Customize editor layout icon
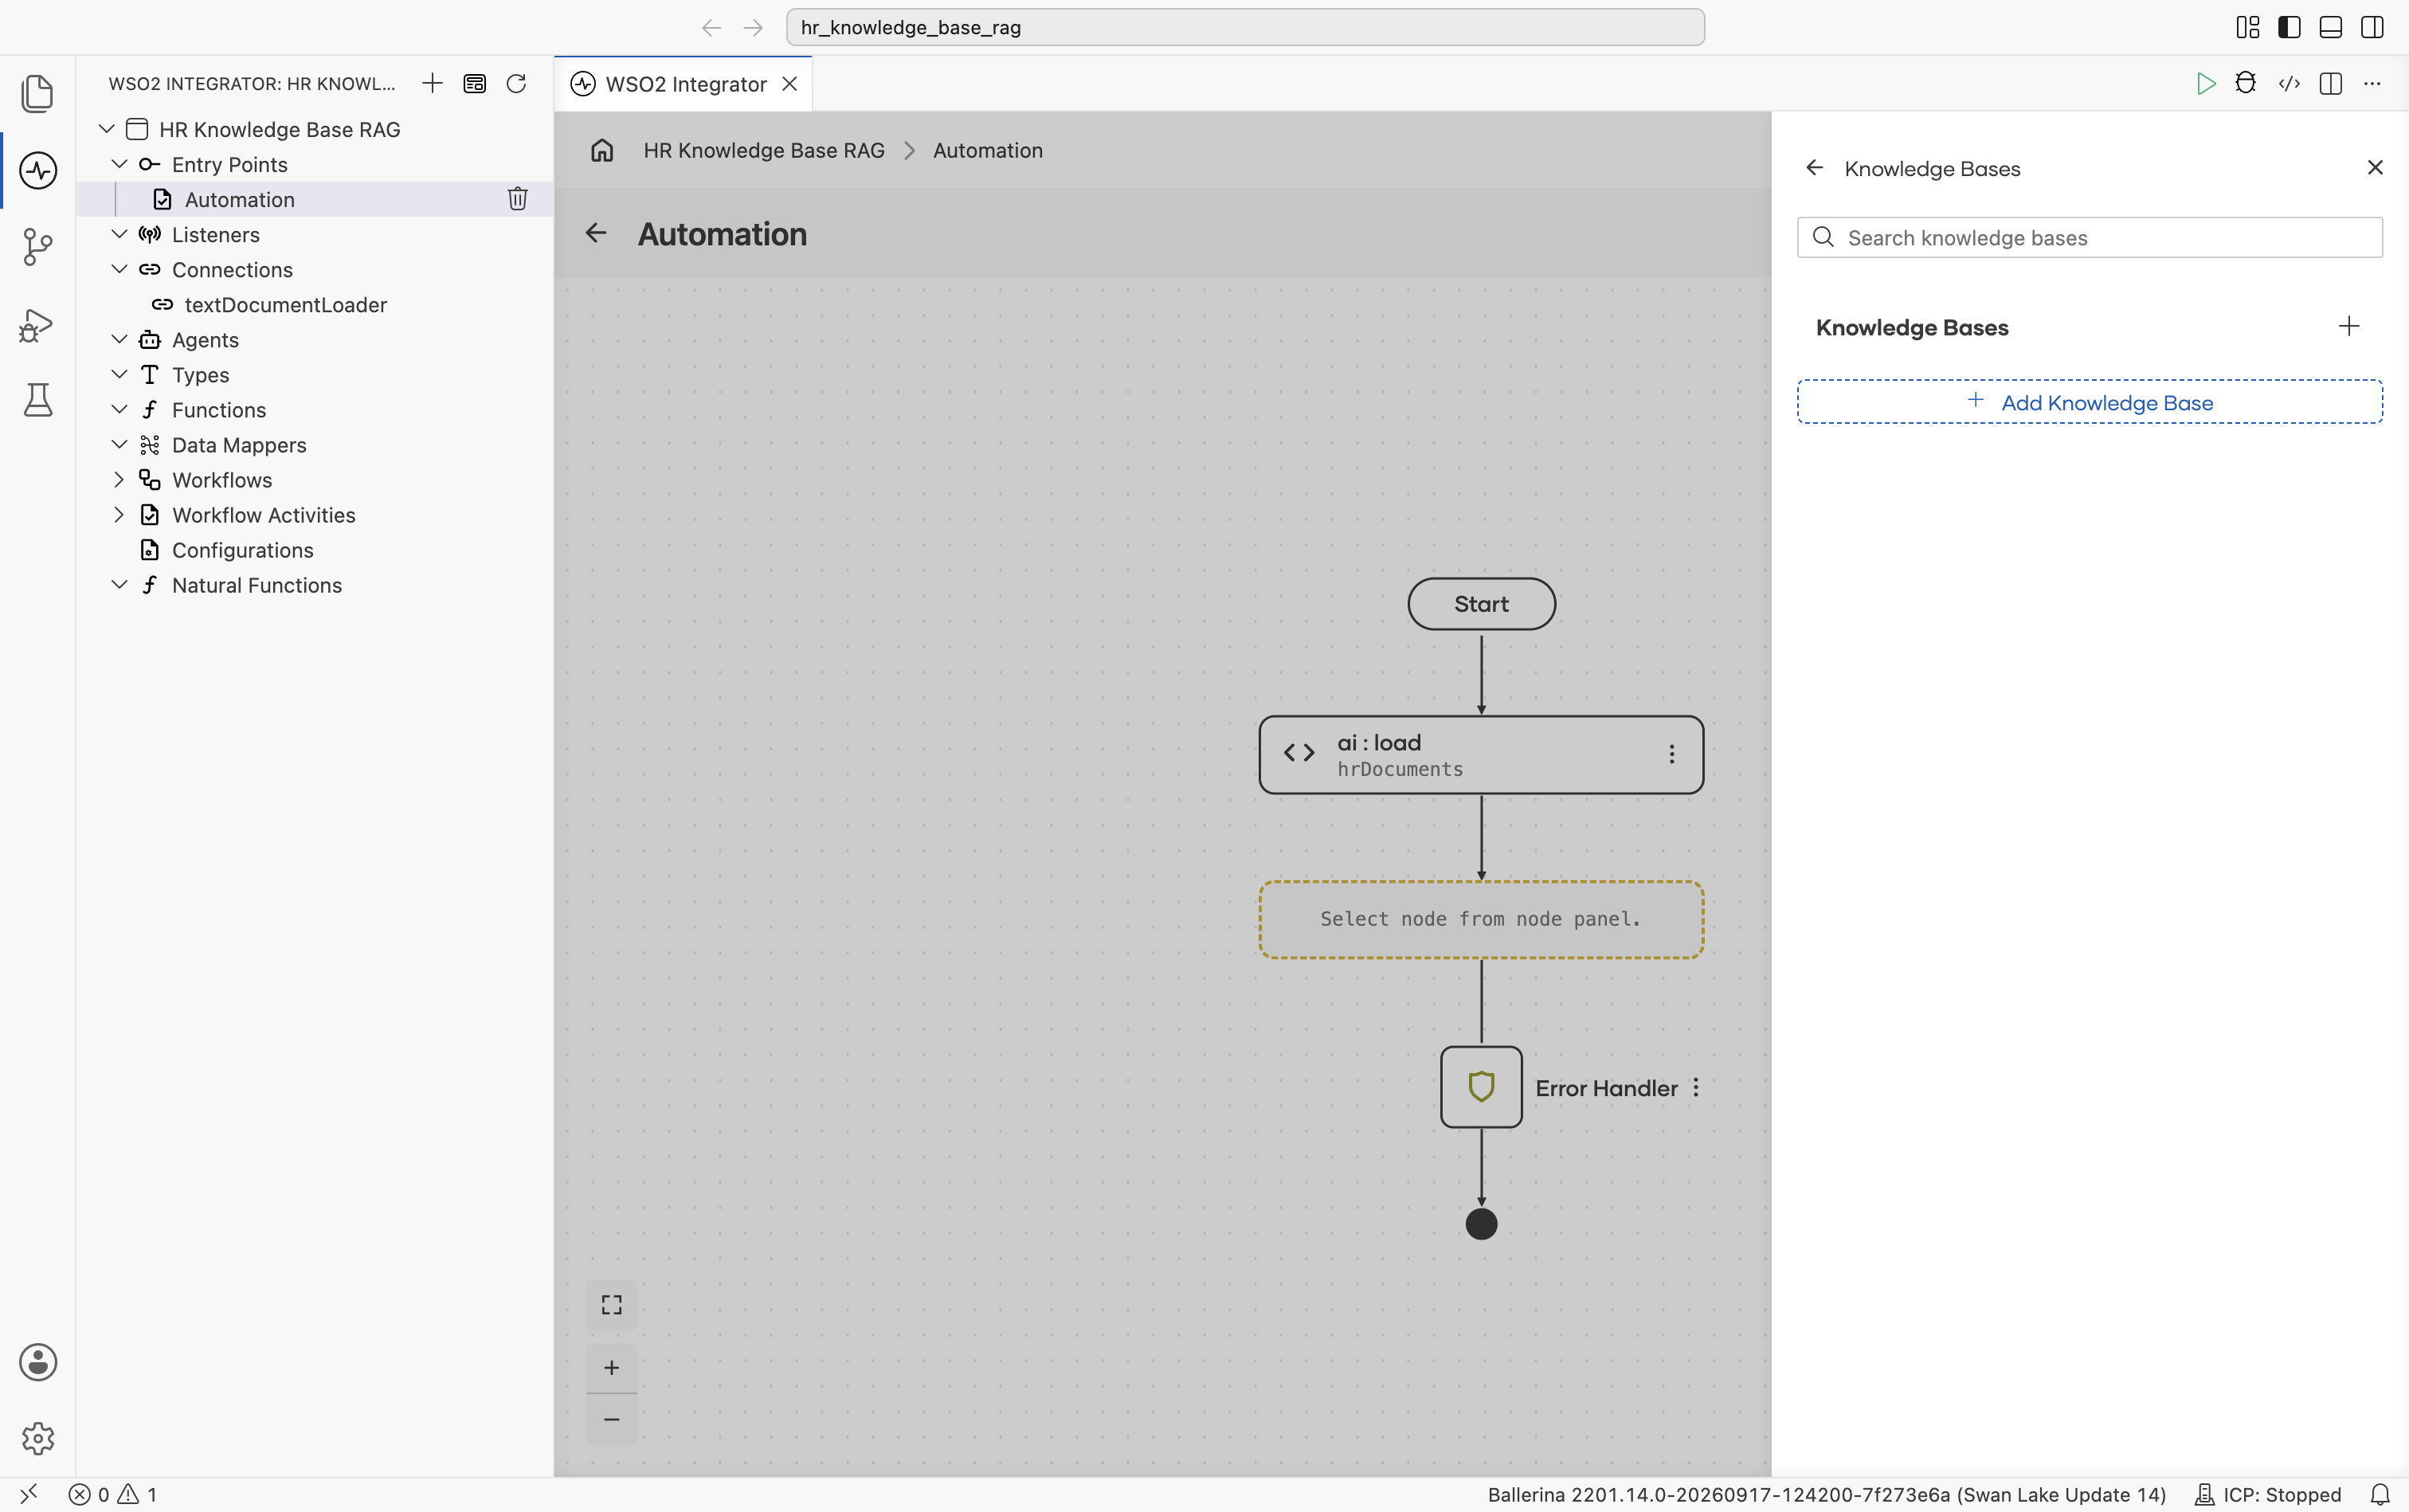This screenshot has height=1512, width=2409. 2247,27
